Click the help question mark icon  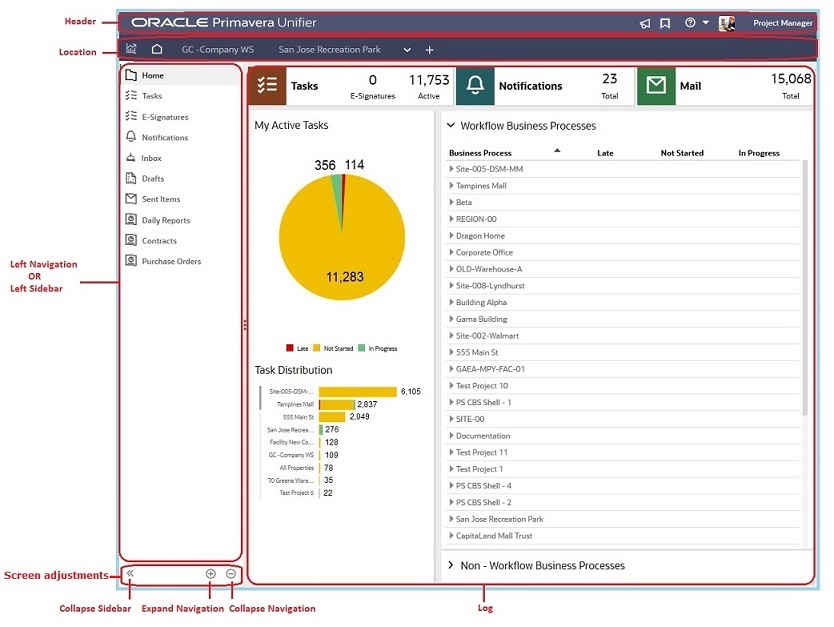(x=690, y=23)
